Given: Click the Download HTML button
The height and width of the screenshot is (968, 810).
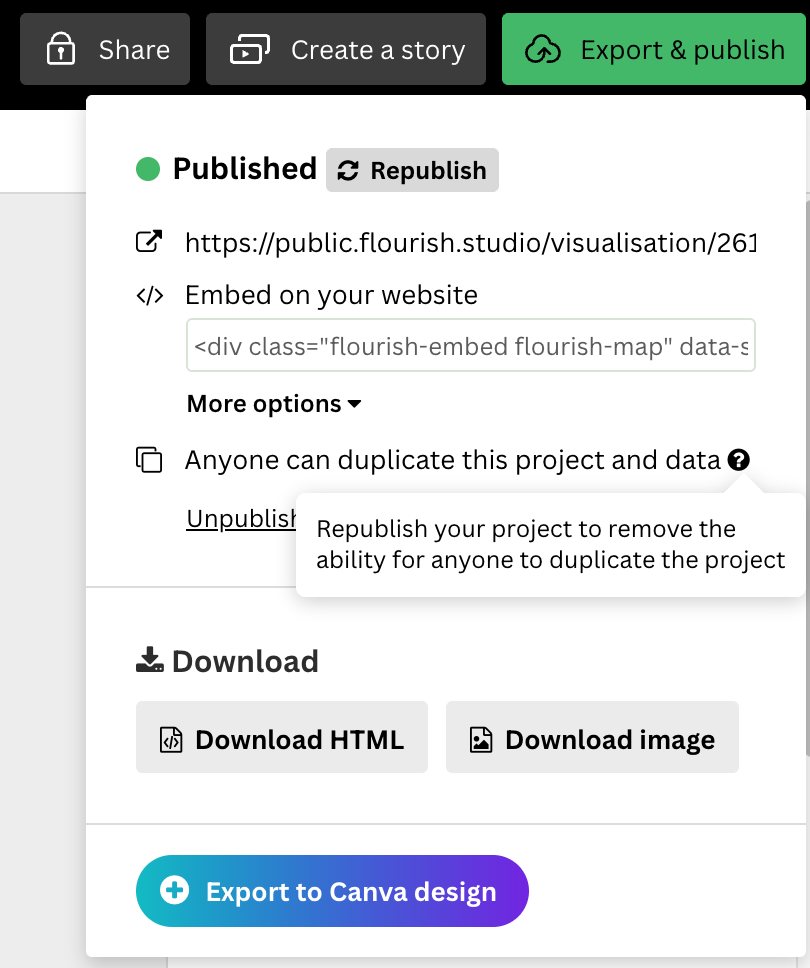Looking at the screenshot, I should [x=282, y=738].
